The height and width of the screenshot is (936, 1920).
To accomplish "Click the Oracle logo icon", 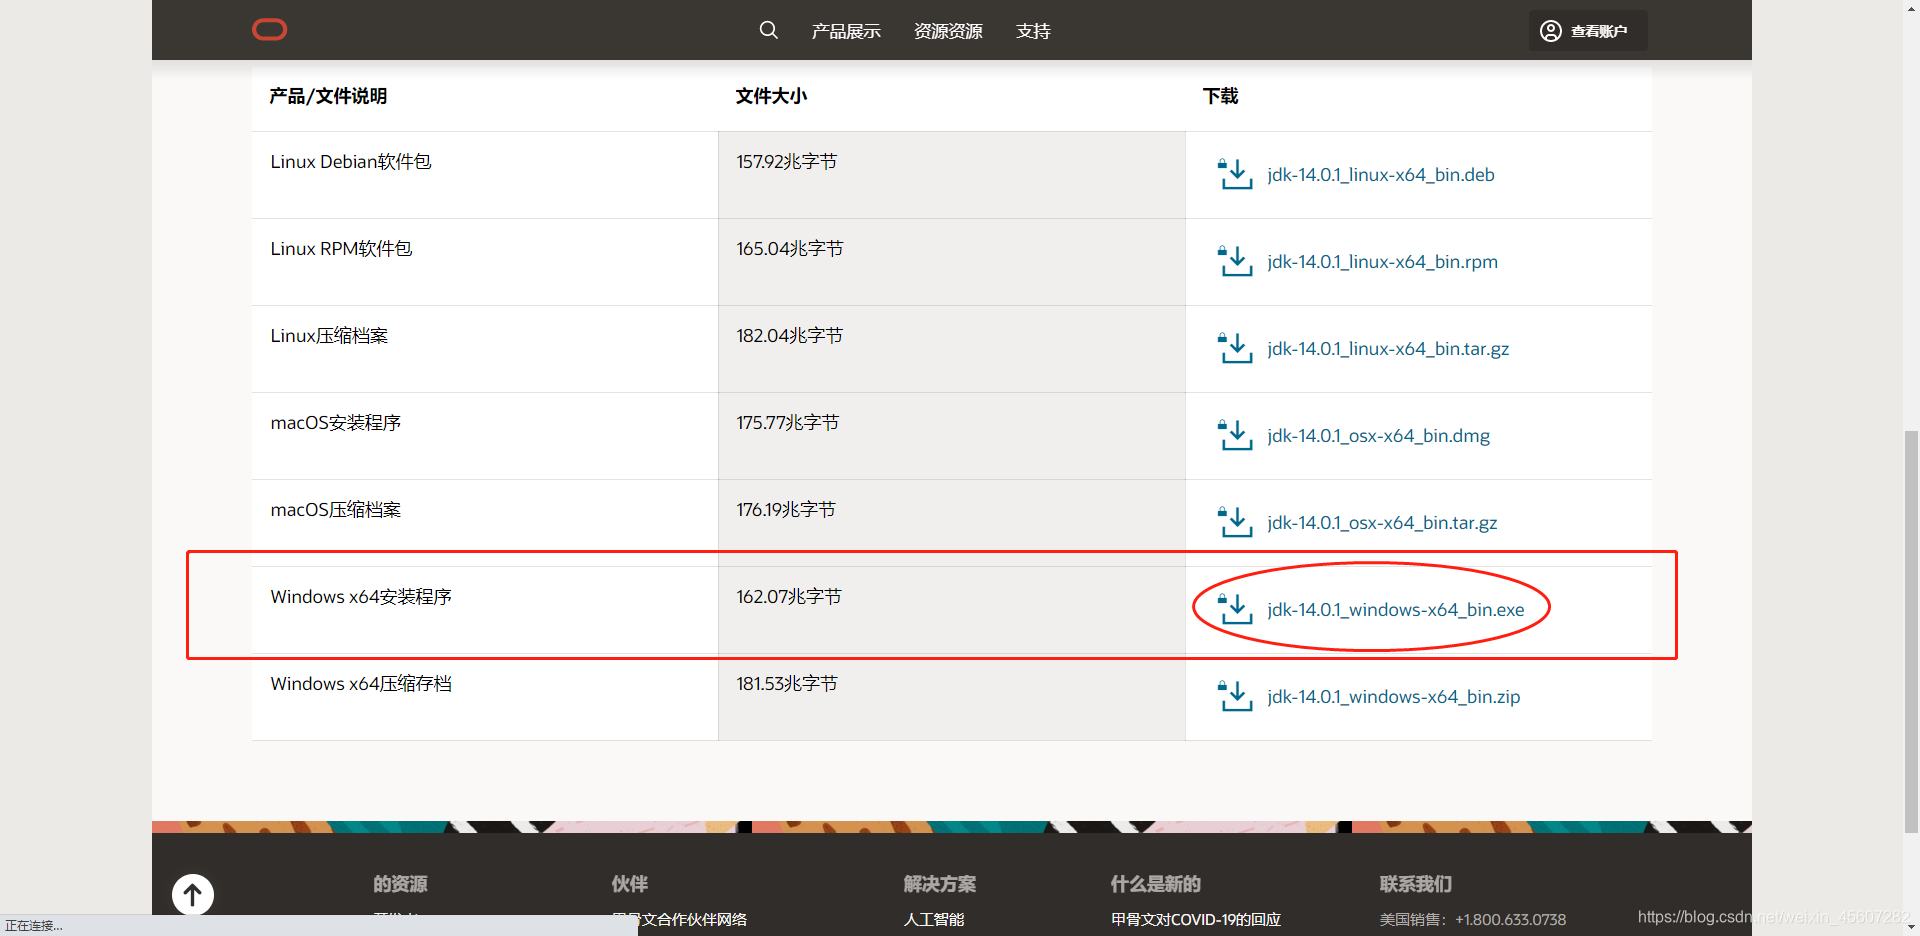I will coord(269,30).
